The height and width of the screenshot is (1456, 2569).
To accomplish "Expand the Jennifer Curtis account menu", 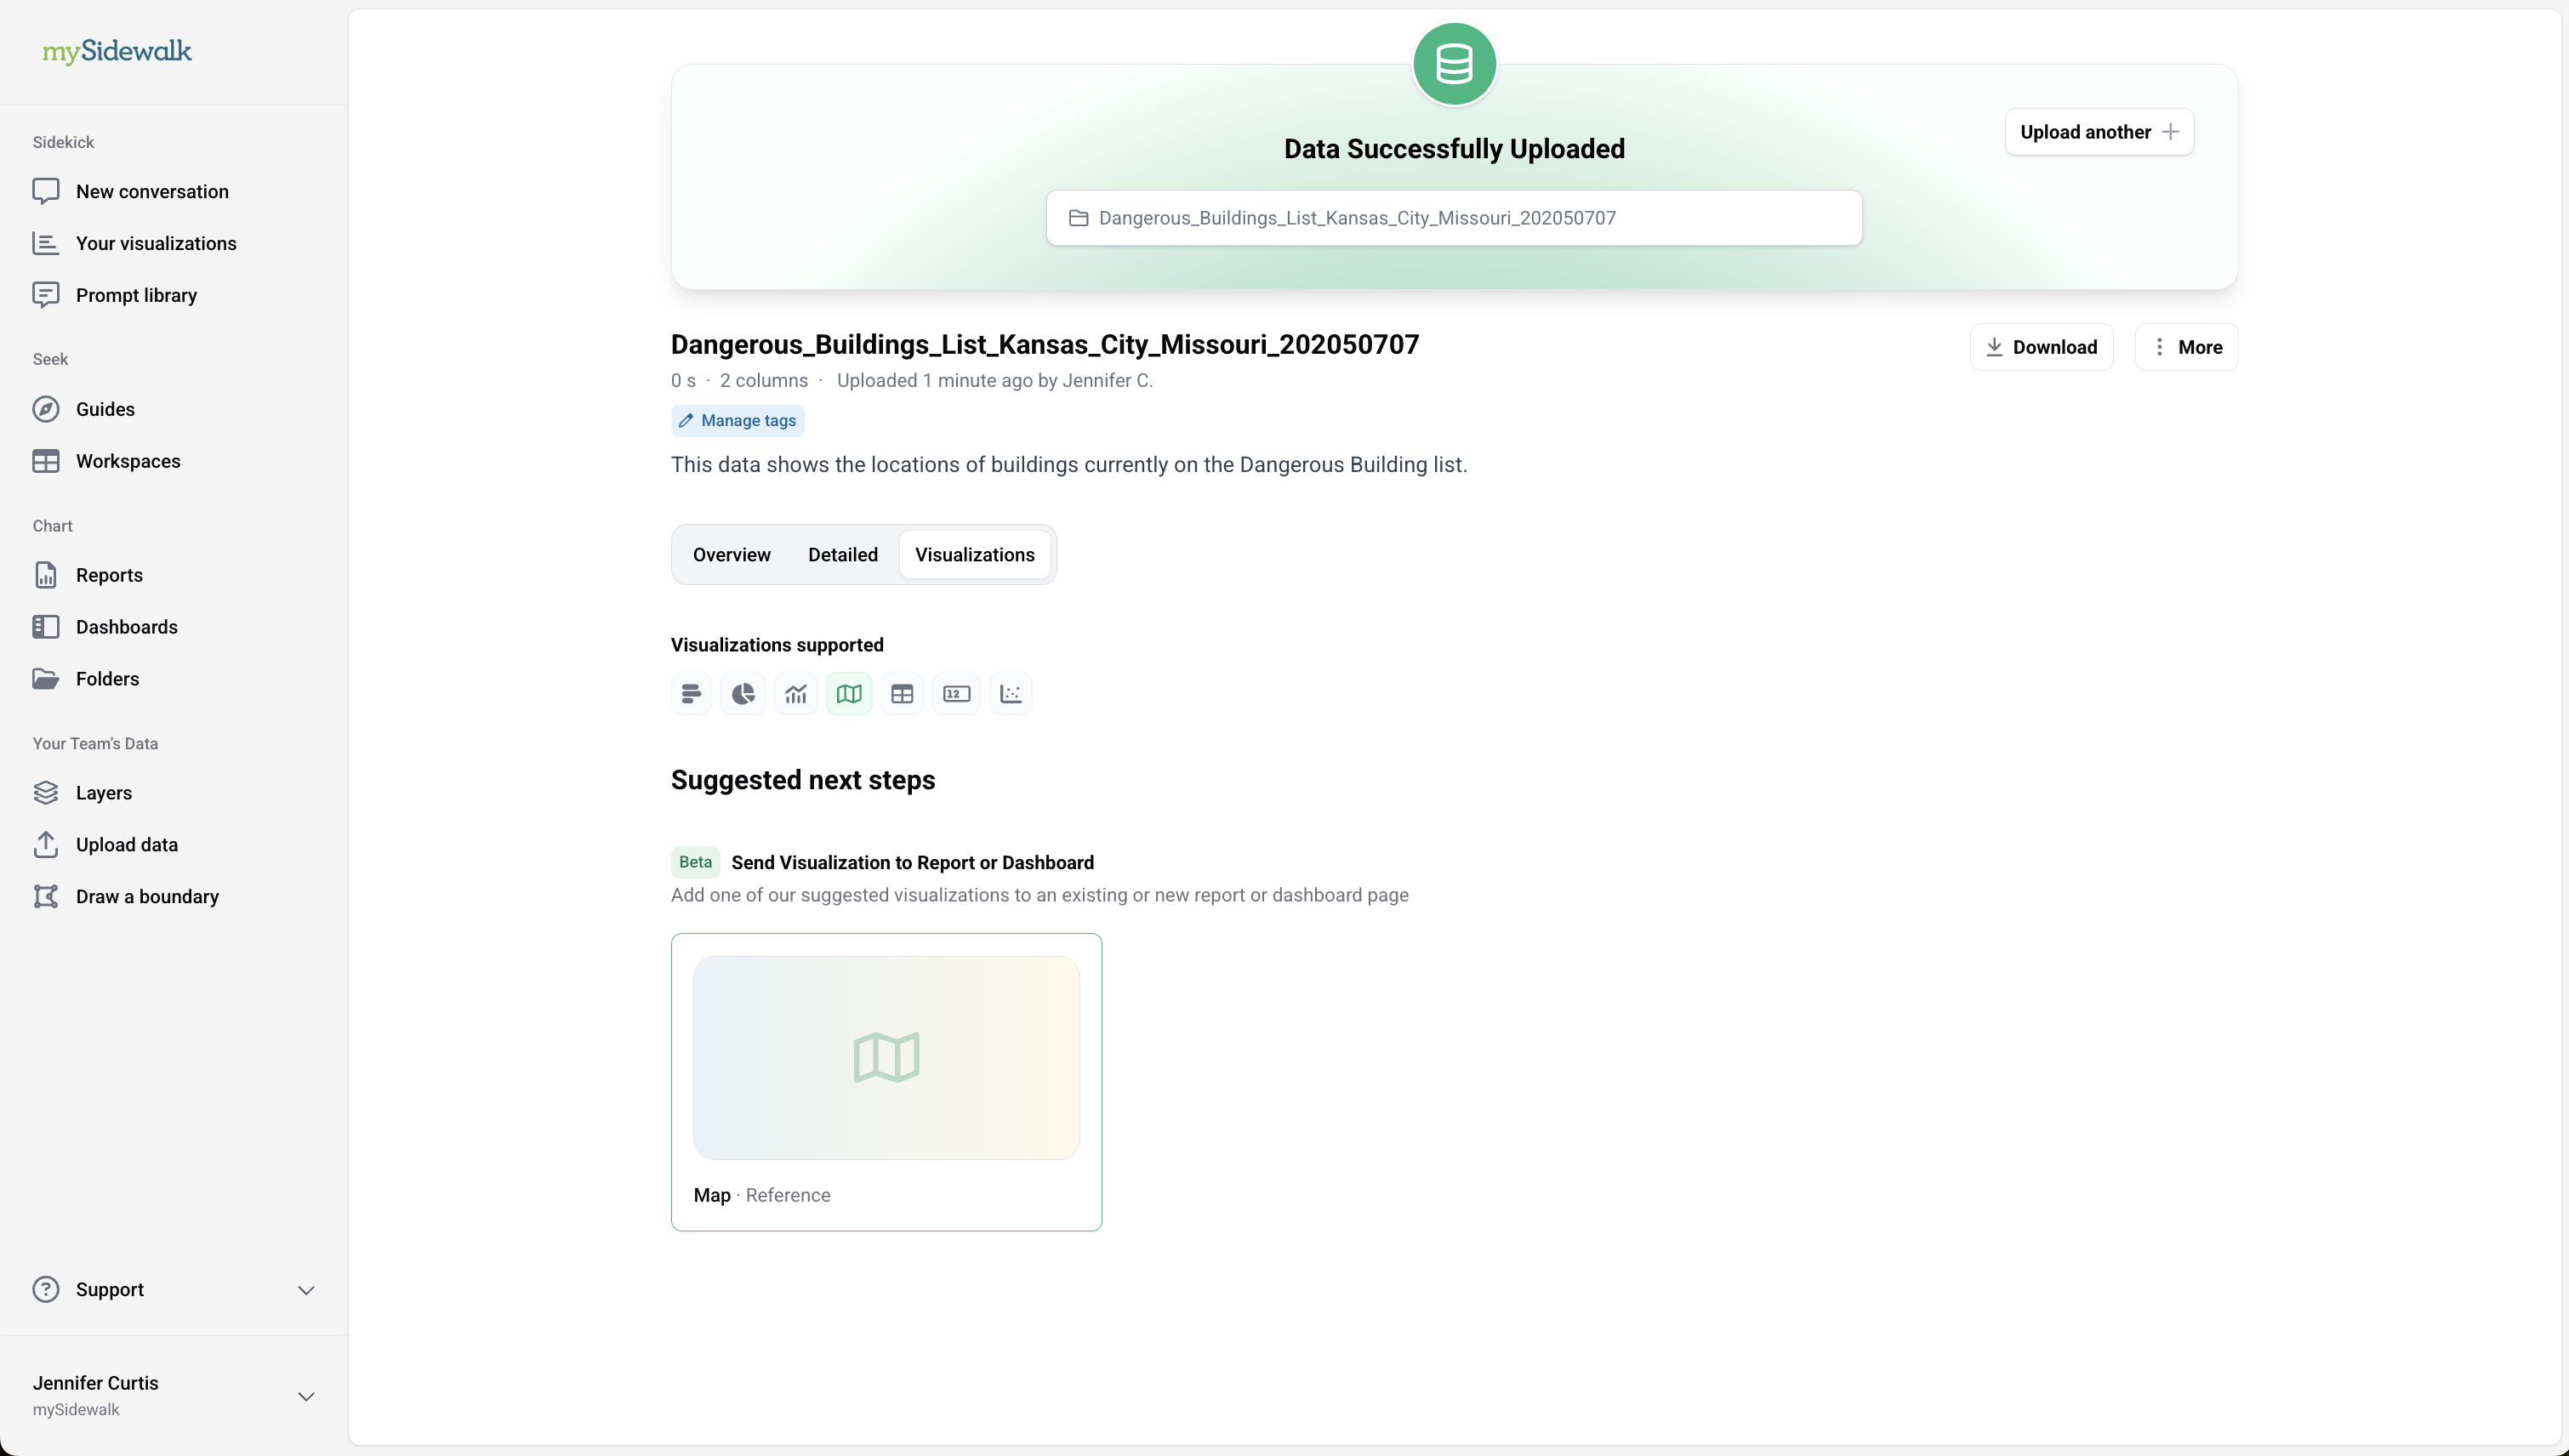I will pyautogui.click(x=306, y=1396).
